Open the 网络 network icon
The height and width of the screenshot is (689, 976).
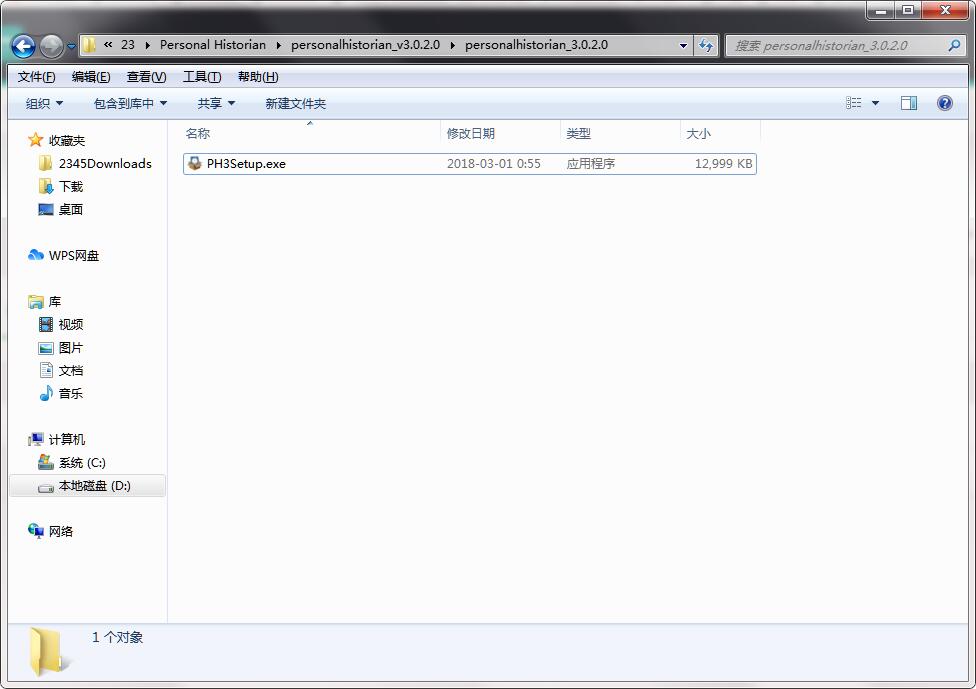[64, 531]
